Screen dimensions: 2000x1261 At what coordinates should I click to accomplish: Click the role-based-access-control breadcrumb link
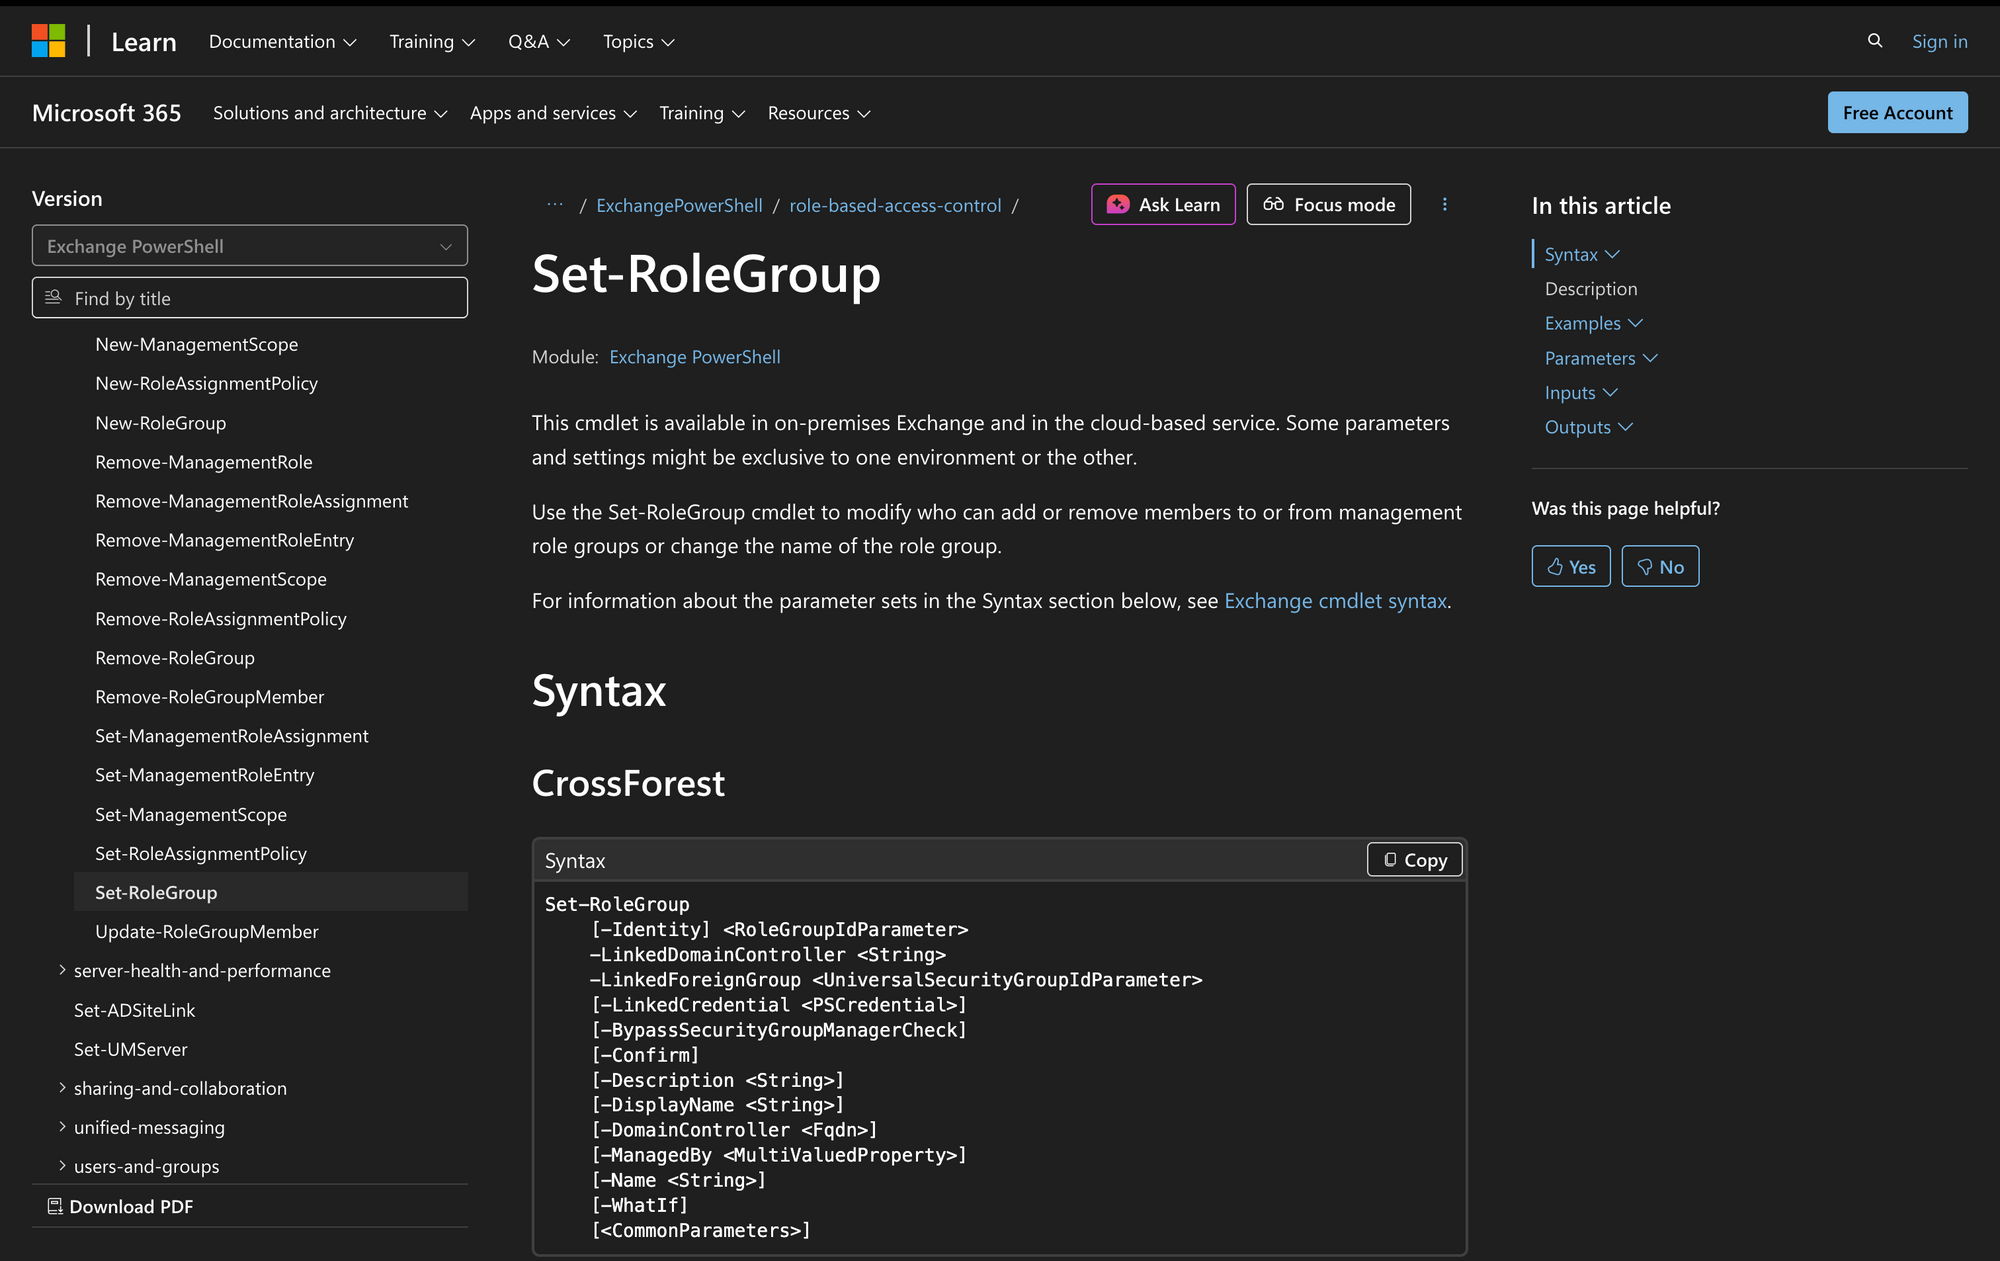click(895, 204)
